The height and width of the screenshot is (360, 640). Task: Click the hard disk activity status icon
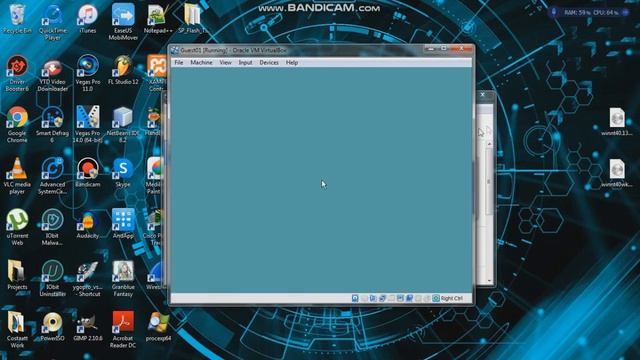tap(355, 298)
